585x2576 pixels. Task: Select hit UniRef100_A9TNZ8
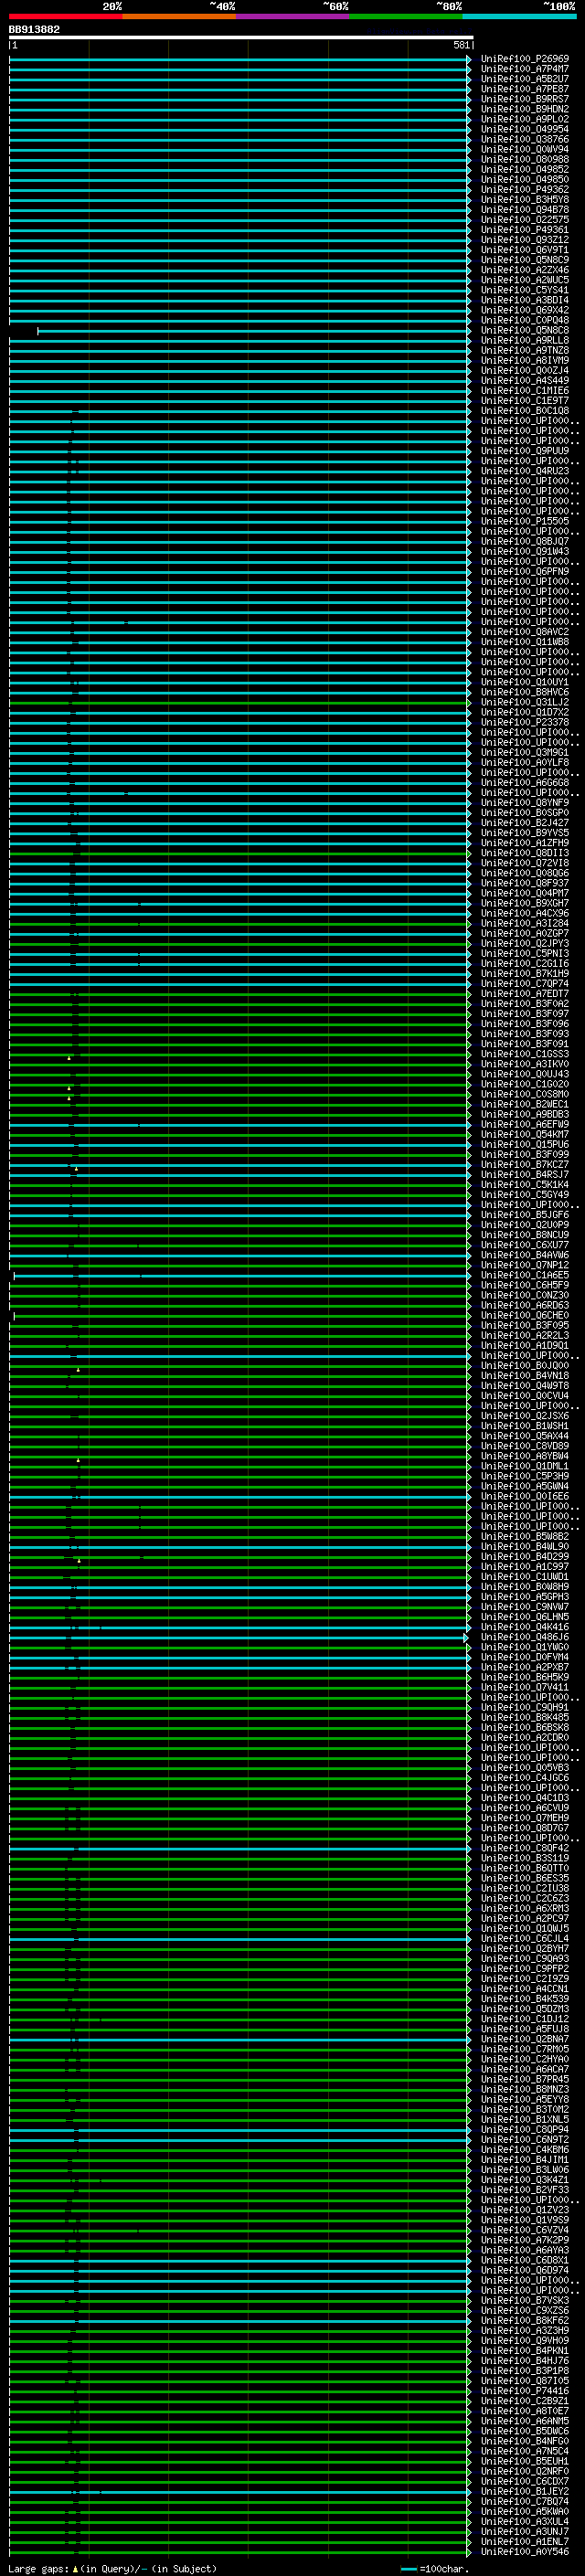coord(524,351)
